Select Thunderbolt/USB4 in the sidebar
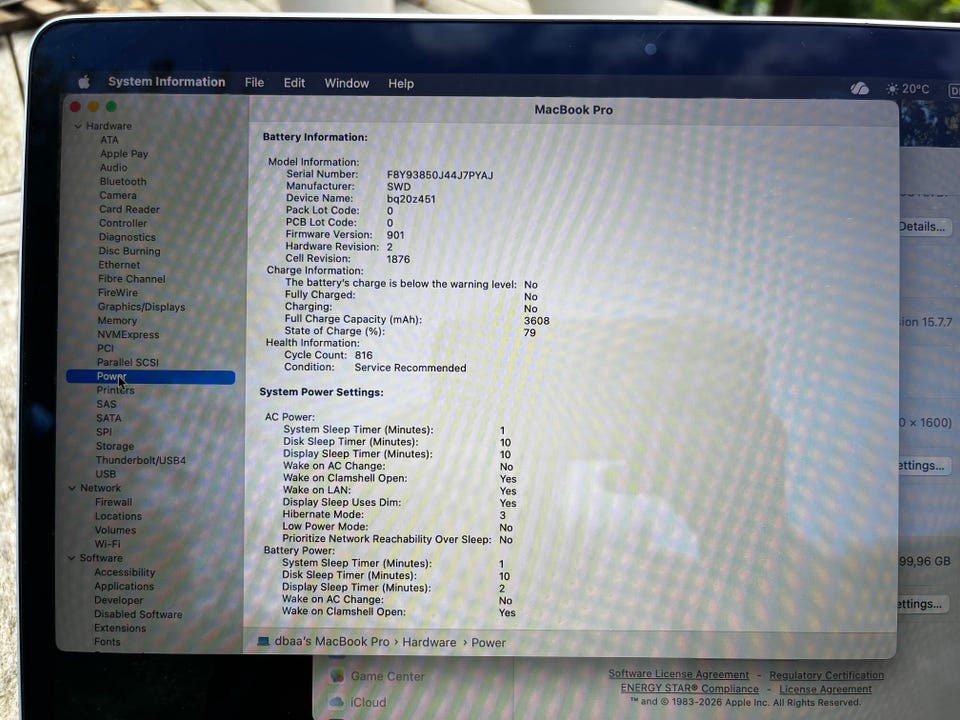The width and height of the screenshot is (960, 720). [x=141, y=460]
